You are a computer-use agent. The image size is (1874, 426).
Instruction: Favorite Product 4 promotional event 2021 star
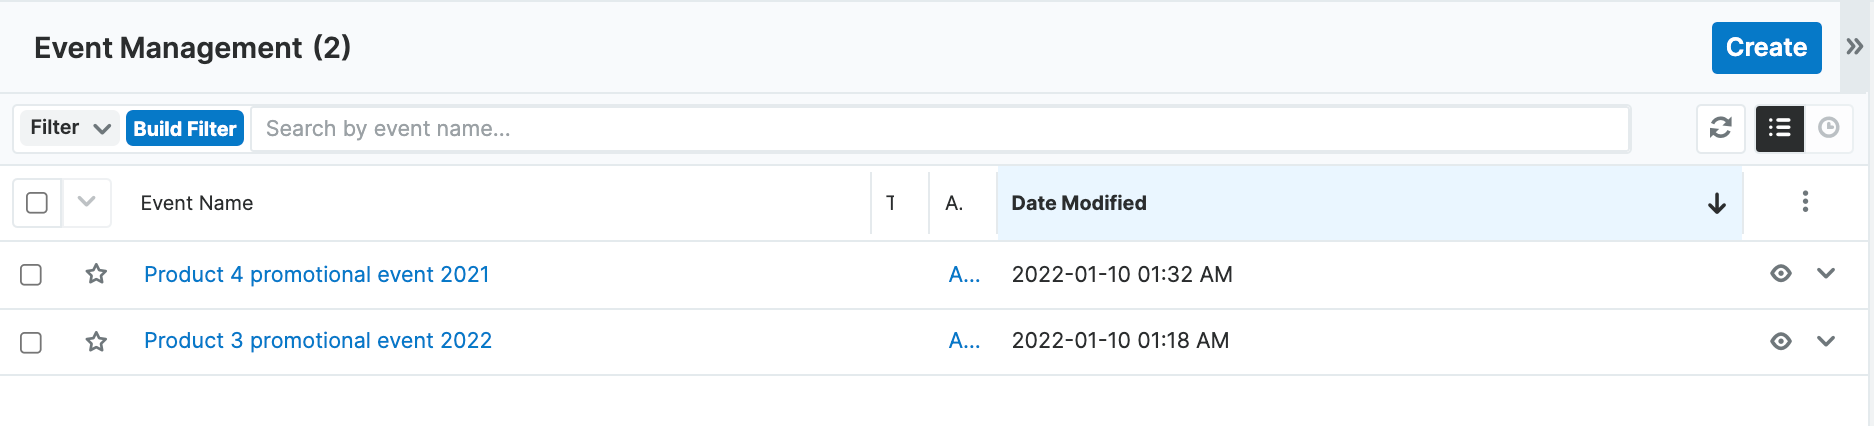pyautogui.click(x=96, y=274)
